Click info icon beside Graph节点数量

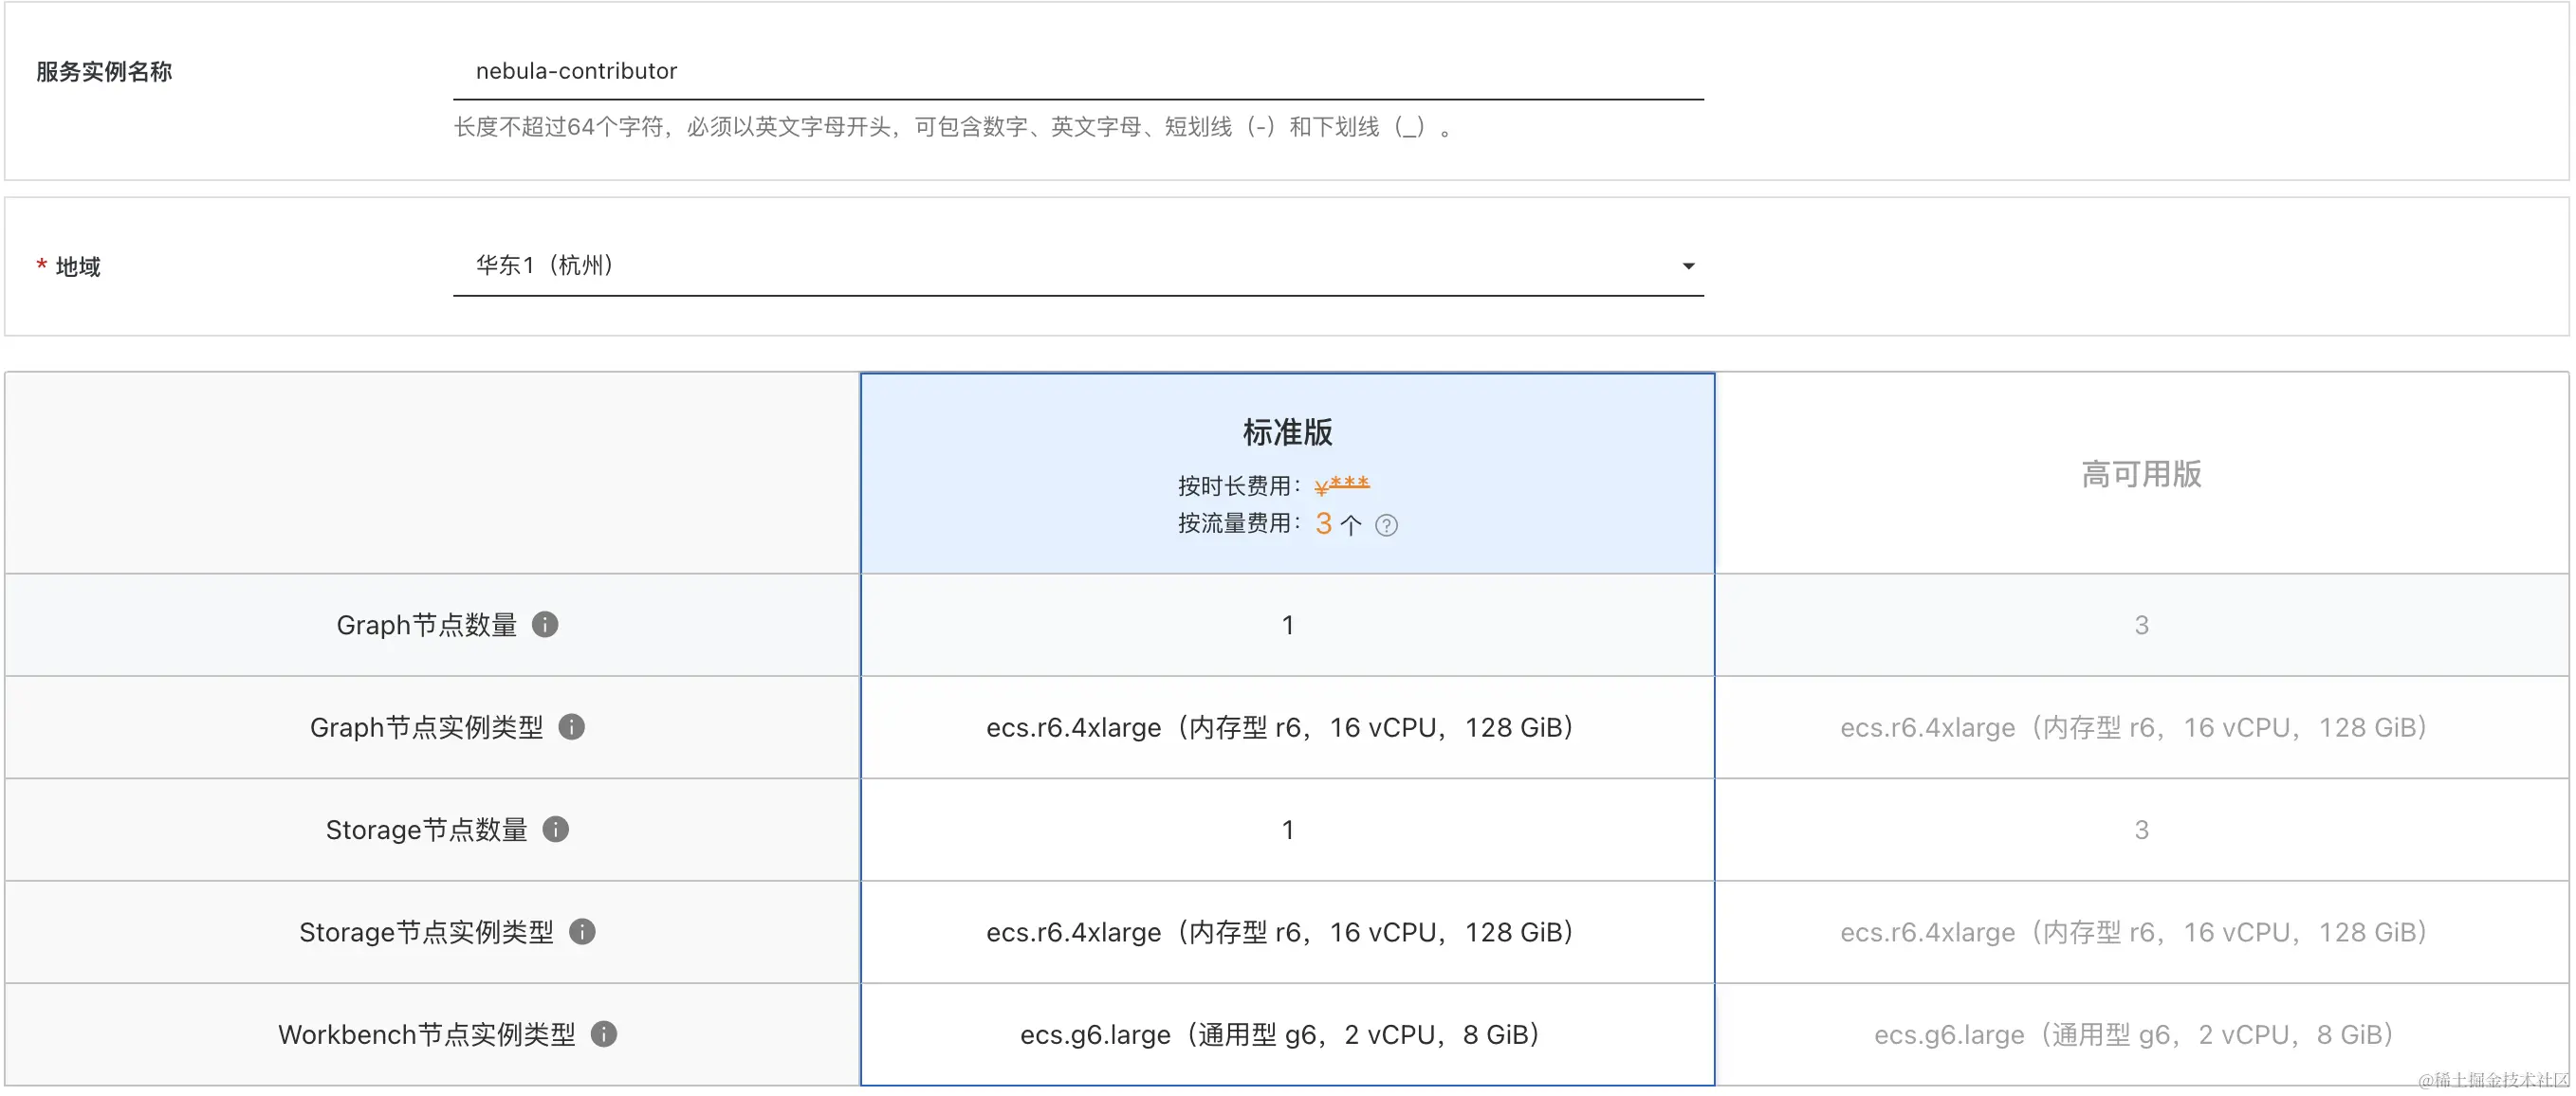pyautogui.click(x=545, y=624)
